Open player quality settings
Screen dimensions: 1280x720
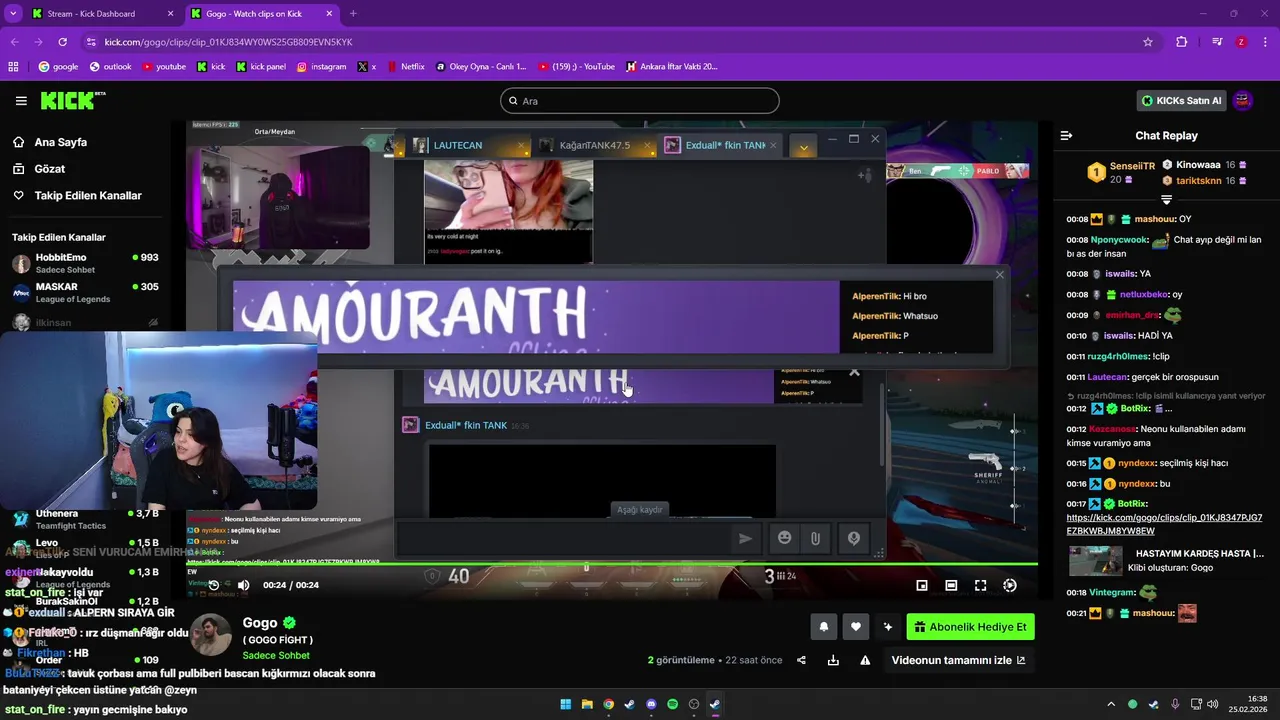1010,585
